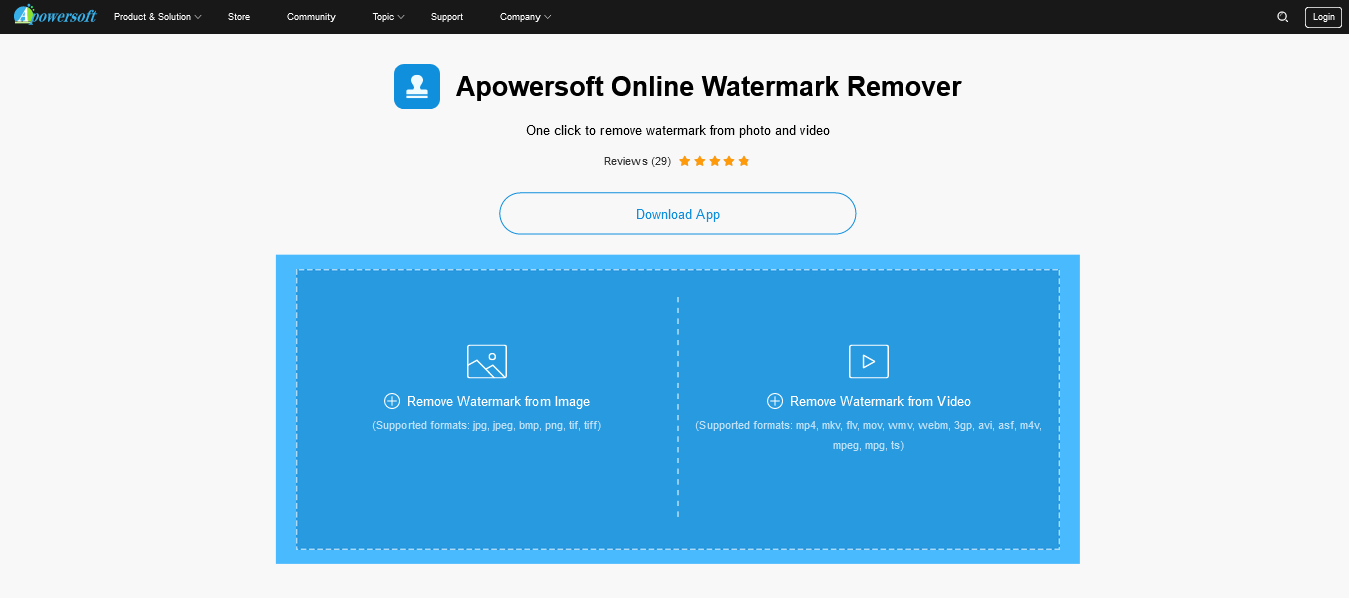Click the Download App button

tap(678, 214)
